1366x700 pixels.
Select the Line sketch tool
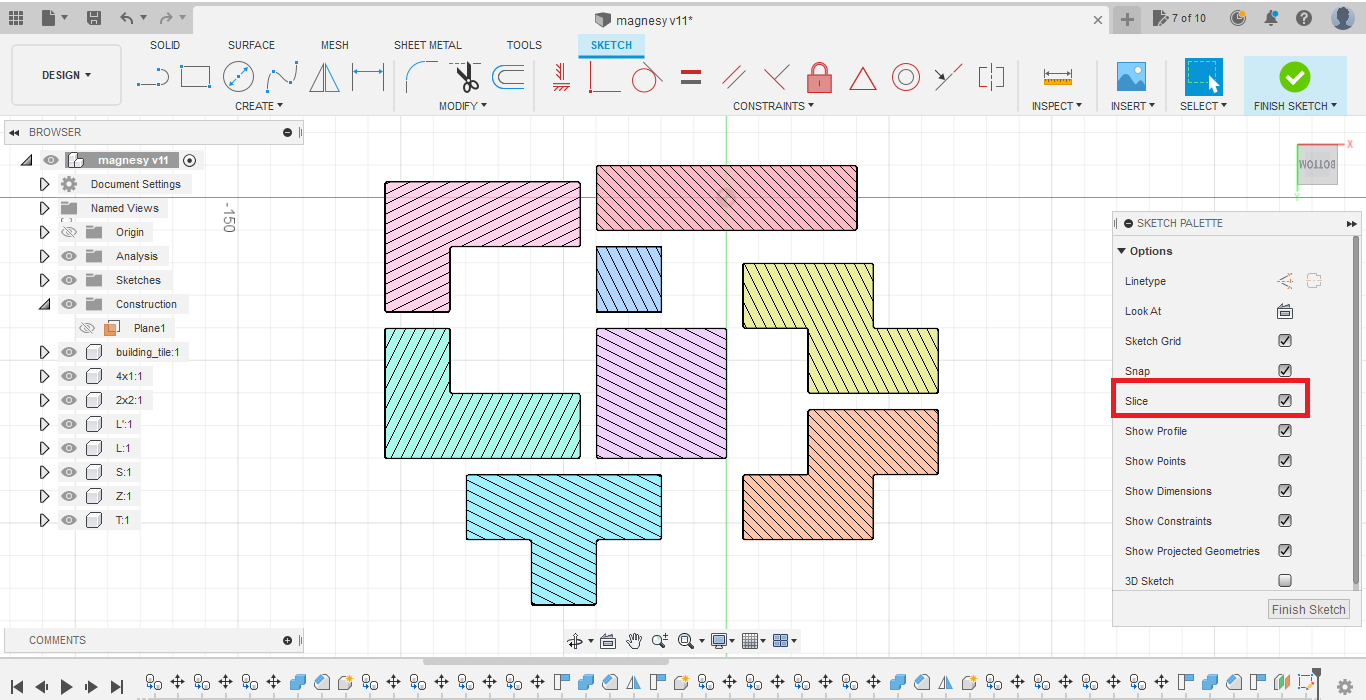pos(152,76)
